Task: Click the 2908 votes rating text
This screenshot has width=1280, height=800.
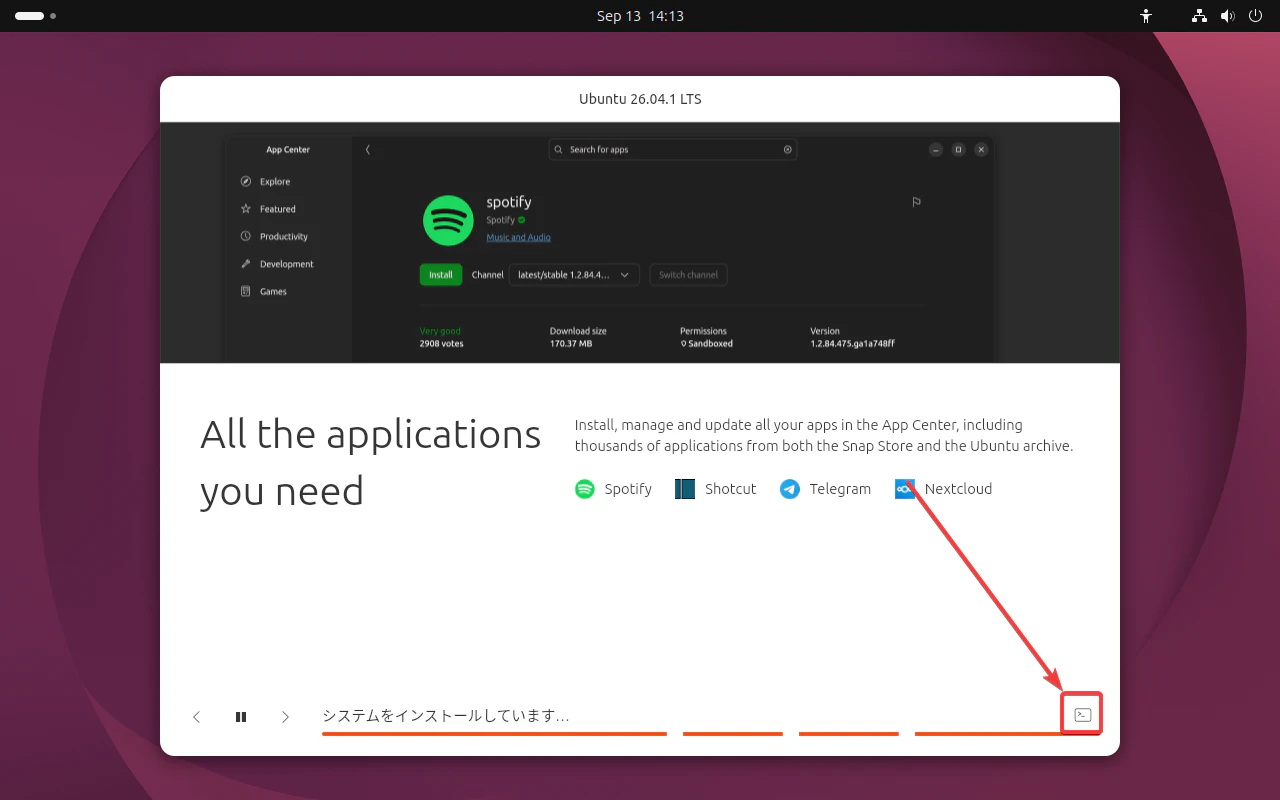Action: point(442,343)
